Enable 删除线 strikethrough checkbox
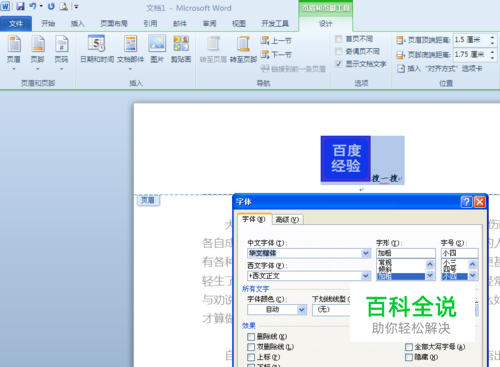The height and width of the screenshot is (367, 500). pyautogui.click(x=251, y=337)
